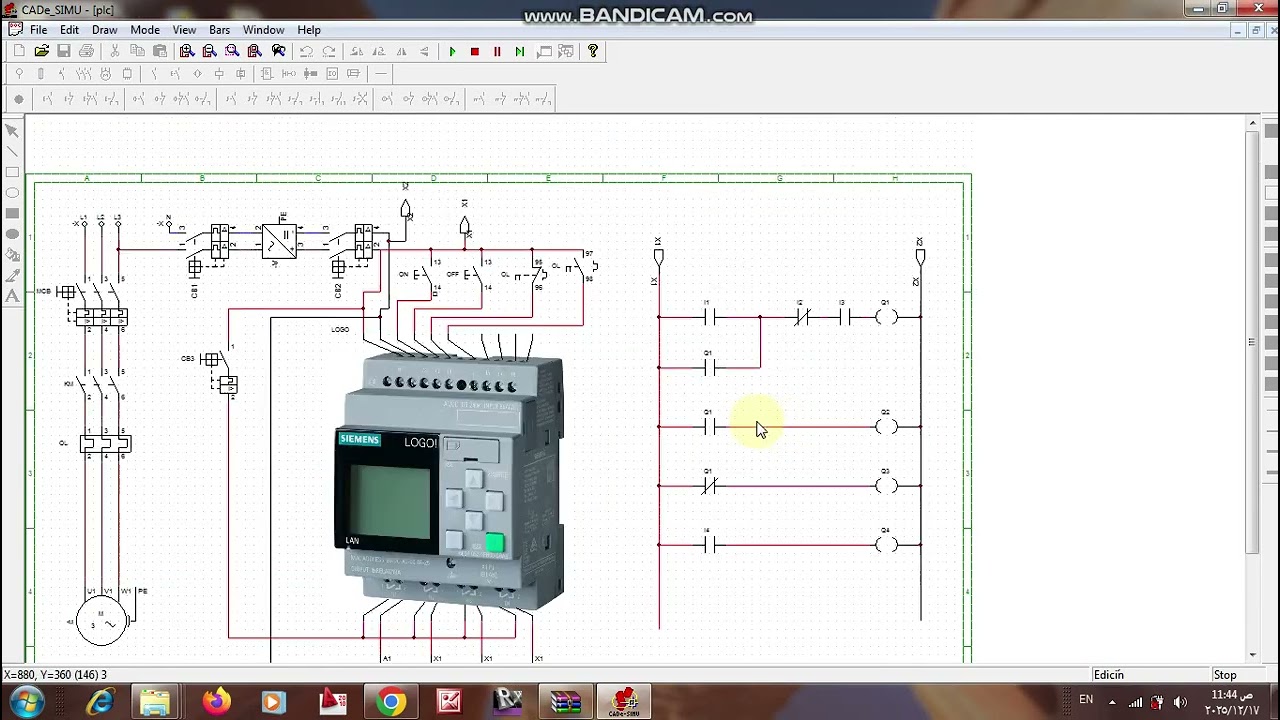Undo the last action
The height and width of the screenshot is (720, 1280).
coord(306,51)
